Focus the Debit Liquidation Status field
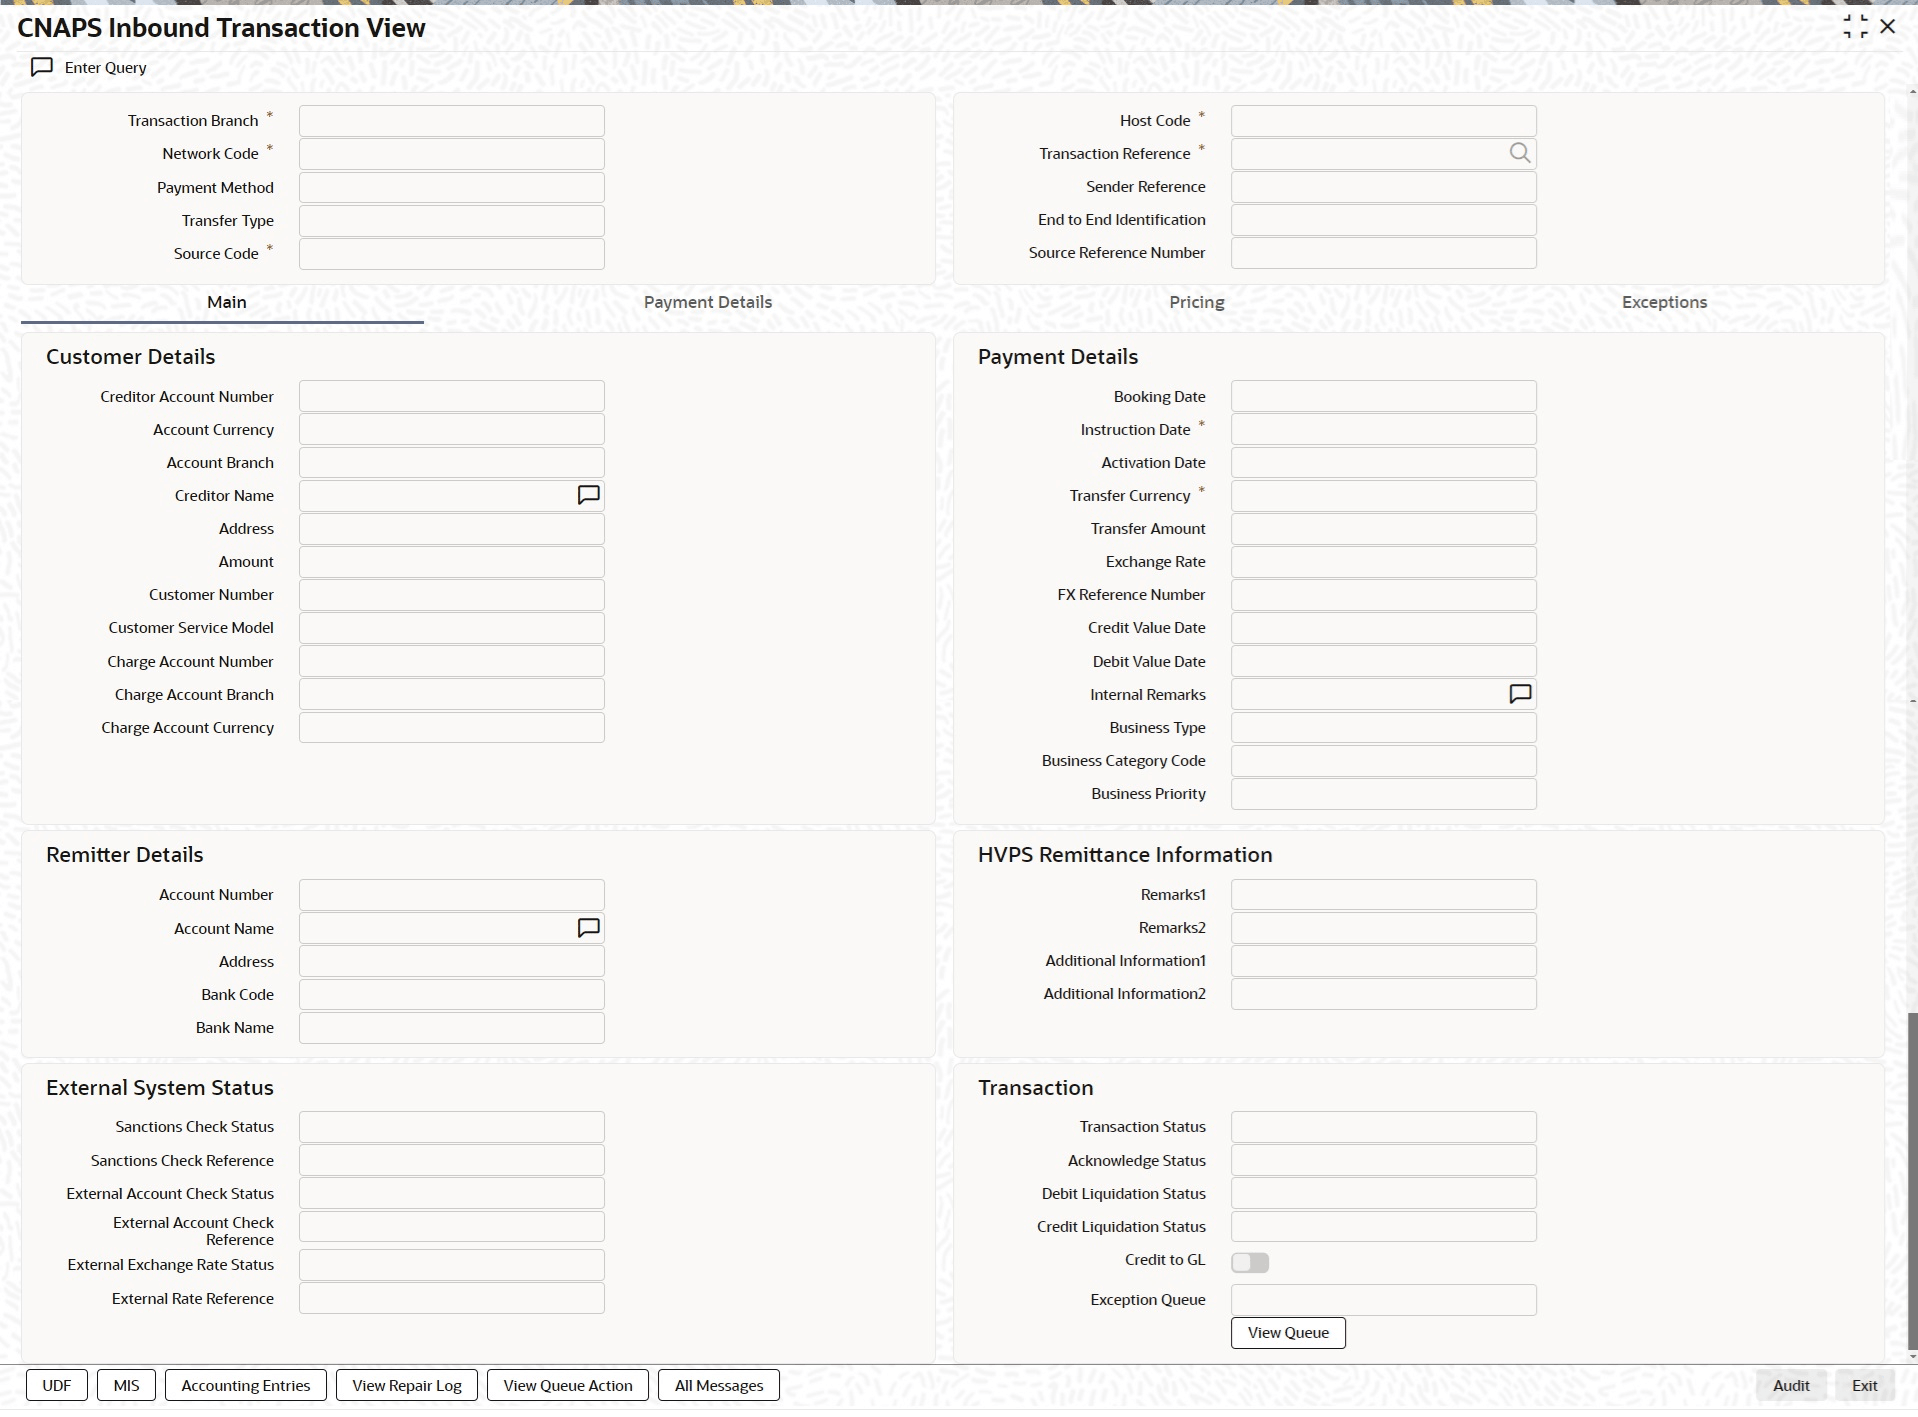1918x1417 pixels. coord(1384,1193)
